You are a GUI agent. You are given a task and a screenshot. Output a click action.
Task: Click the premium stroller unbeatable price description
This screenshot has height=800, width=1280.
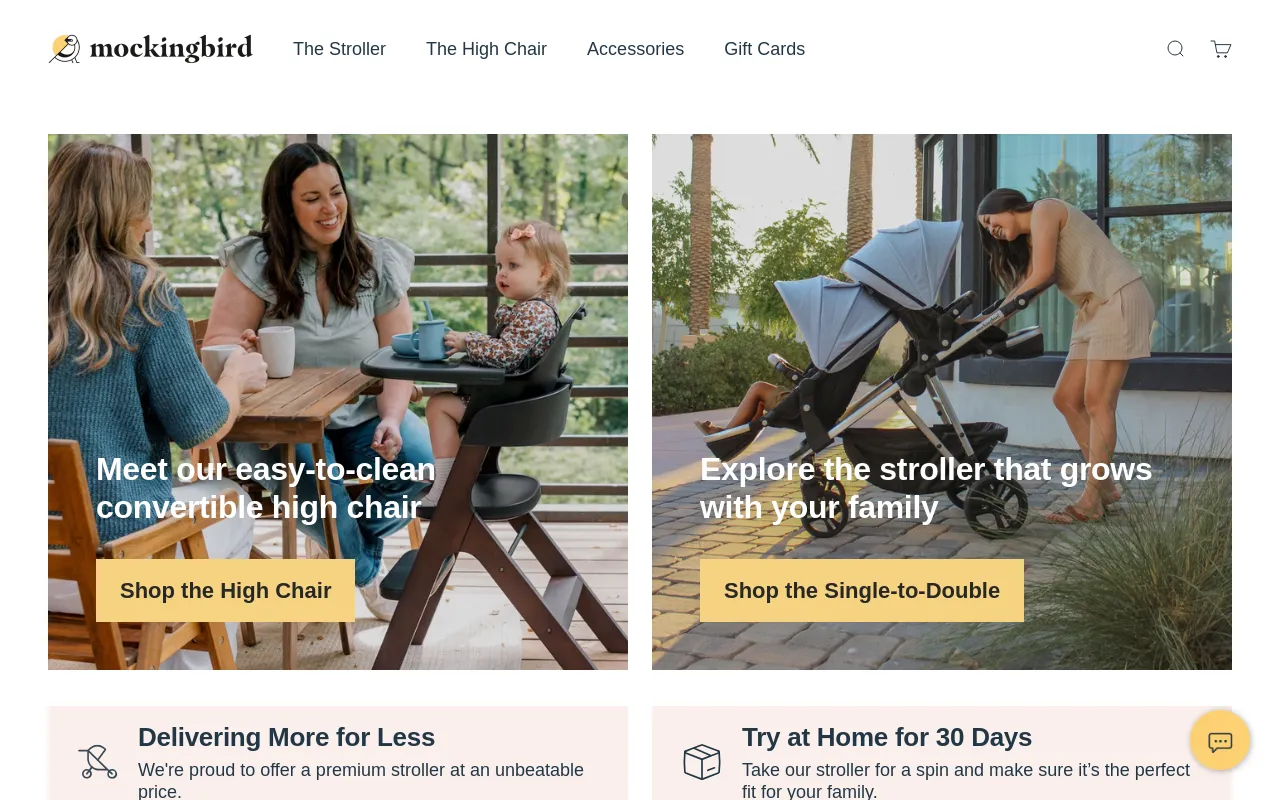[x=361, y=781]
